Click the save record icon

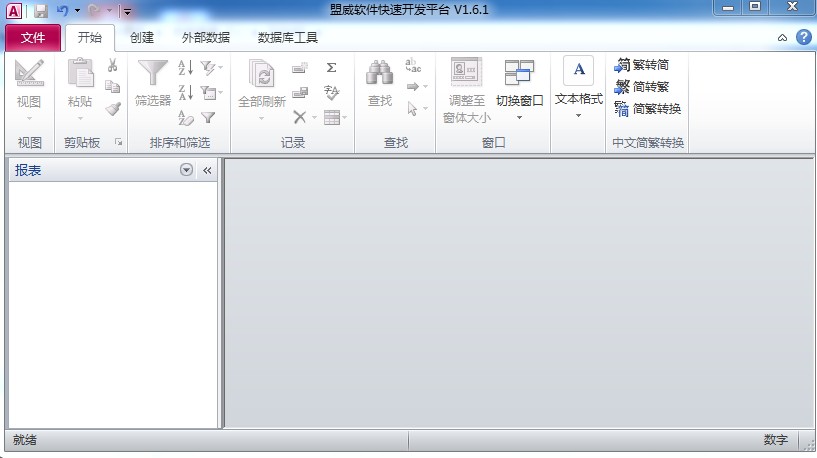[x=300, y=92]
